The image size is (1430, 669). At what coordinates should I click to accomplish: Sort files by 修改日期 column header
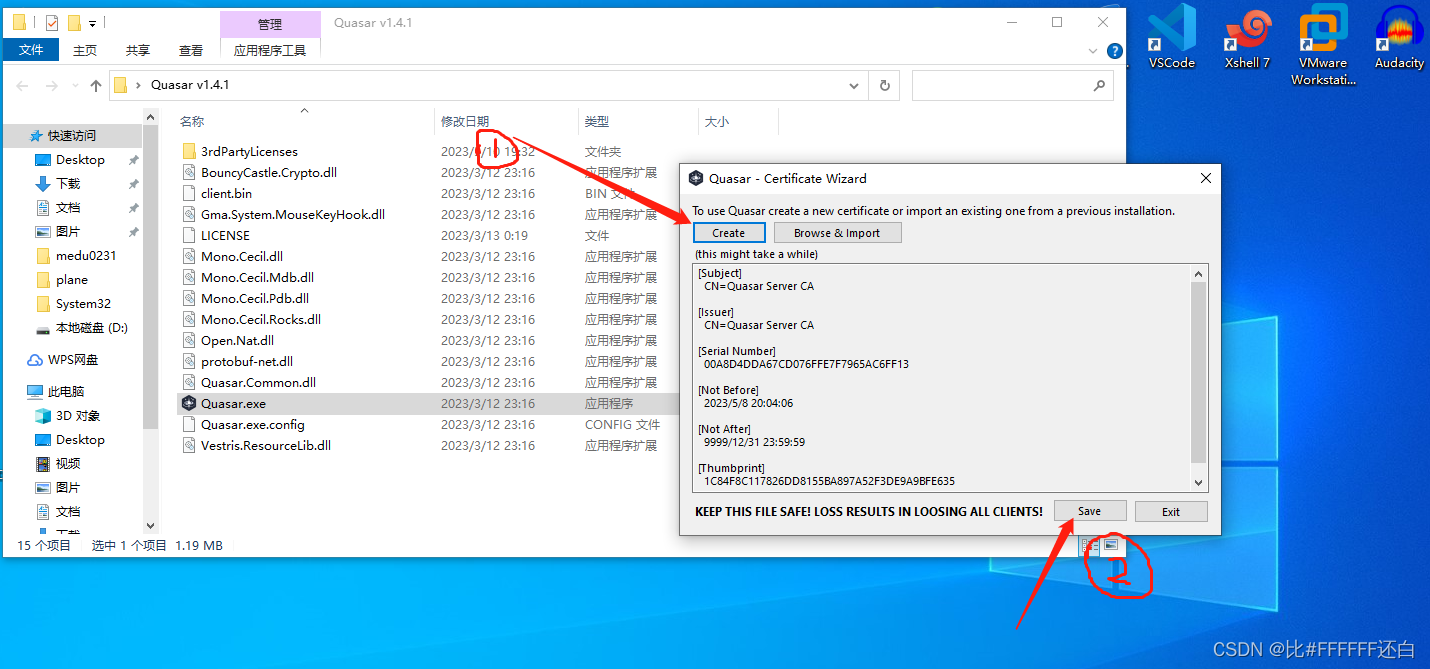tap(466, 121)
